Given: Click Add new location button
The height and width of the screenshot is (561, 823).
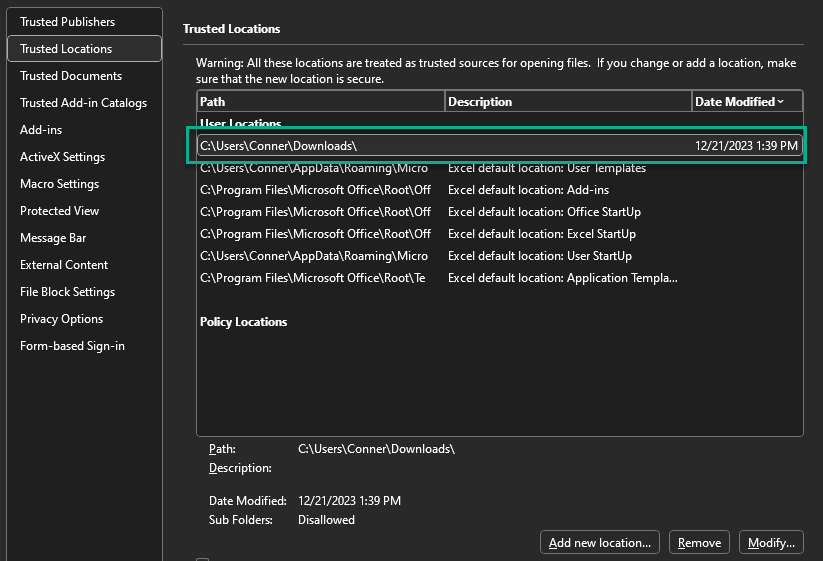Looking at the screenshot, I should tap(600, 543).
